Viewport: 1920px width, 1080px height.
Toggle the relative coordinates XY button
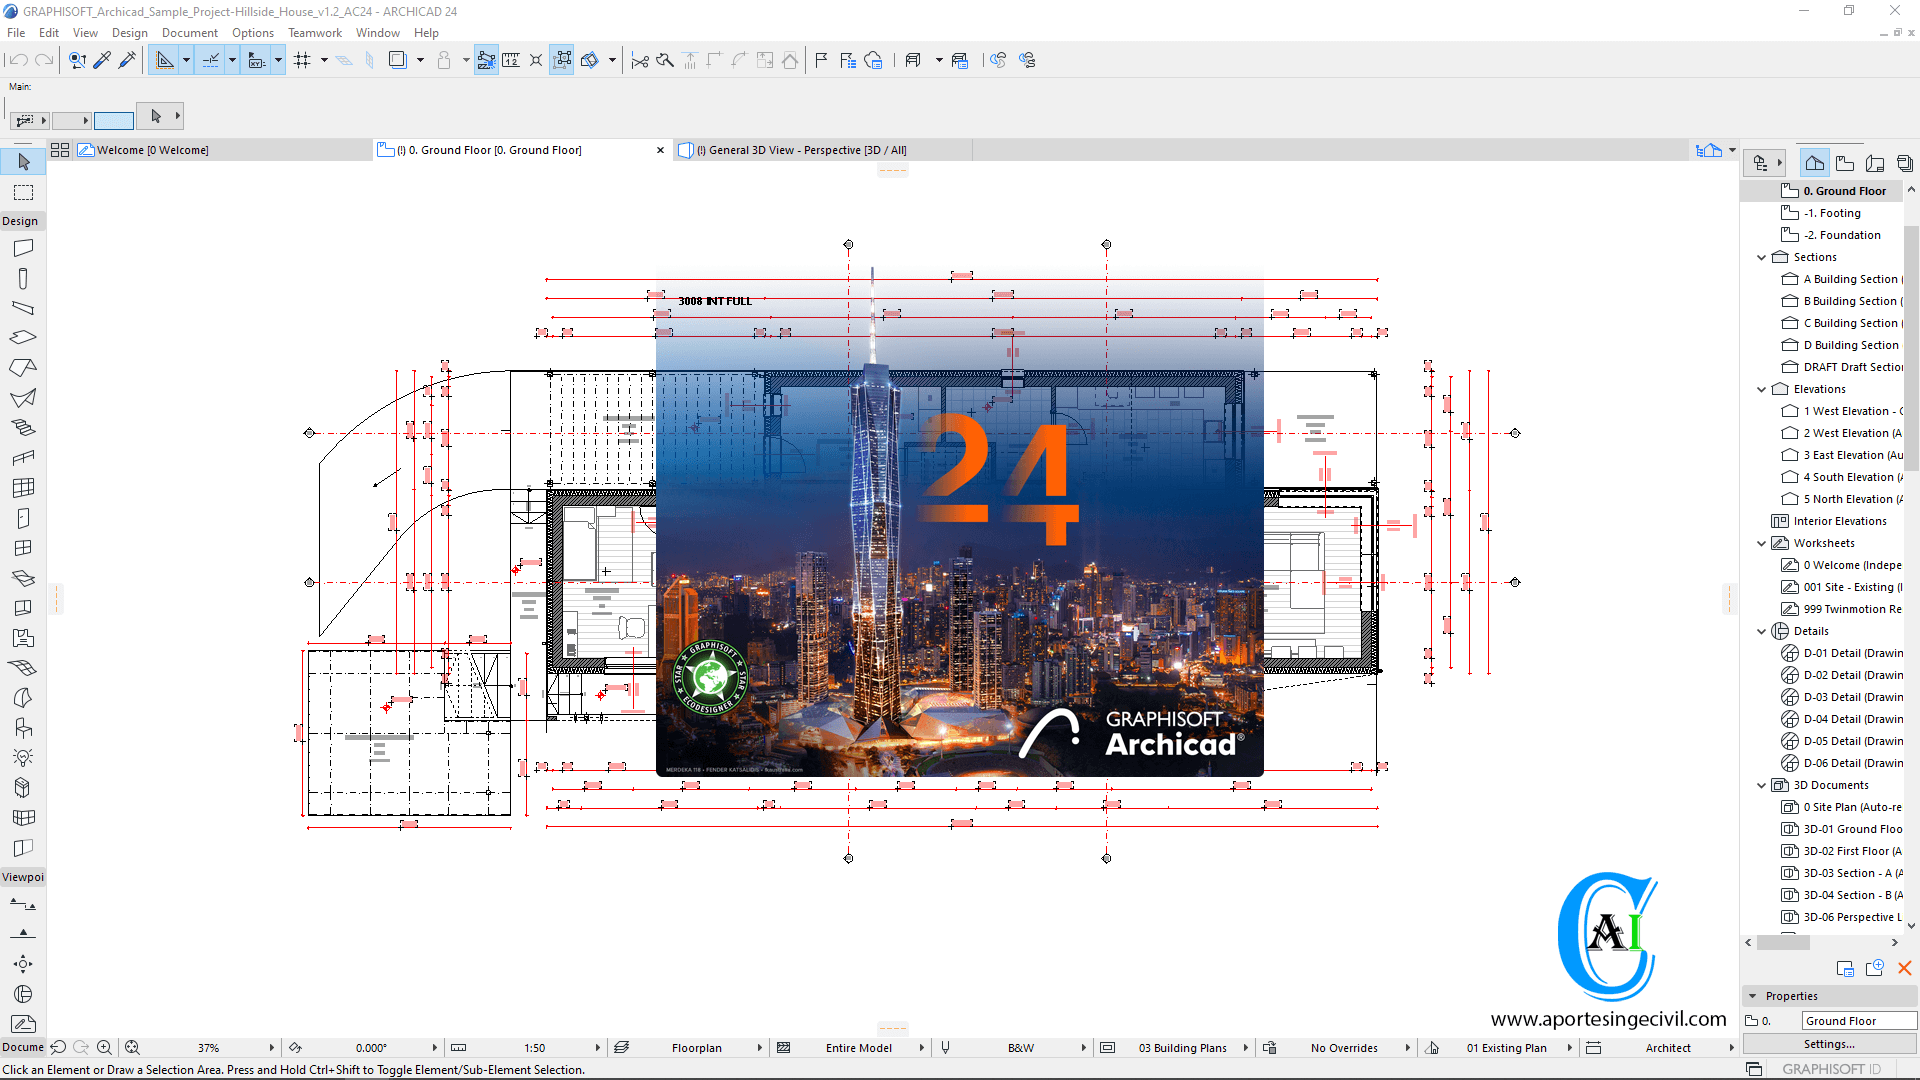257,60
